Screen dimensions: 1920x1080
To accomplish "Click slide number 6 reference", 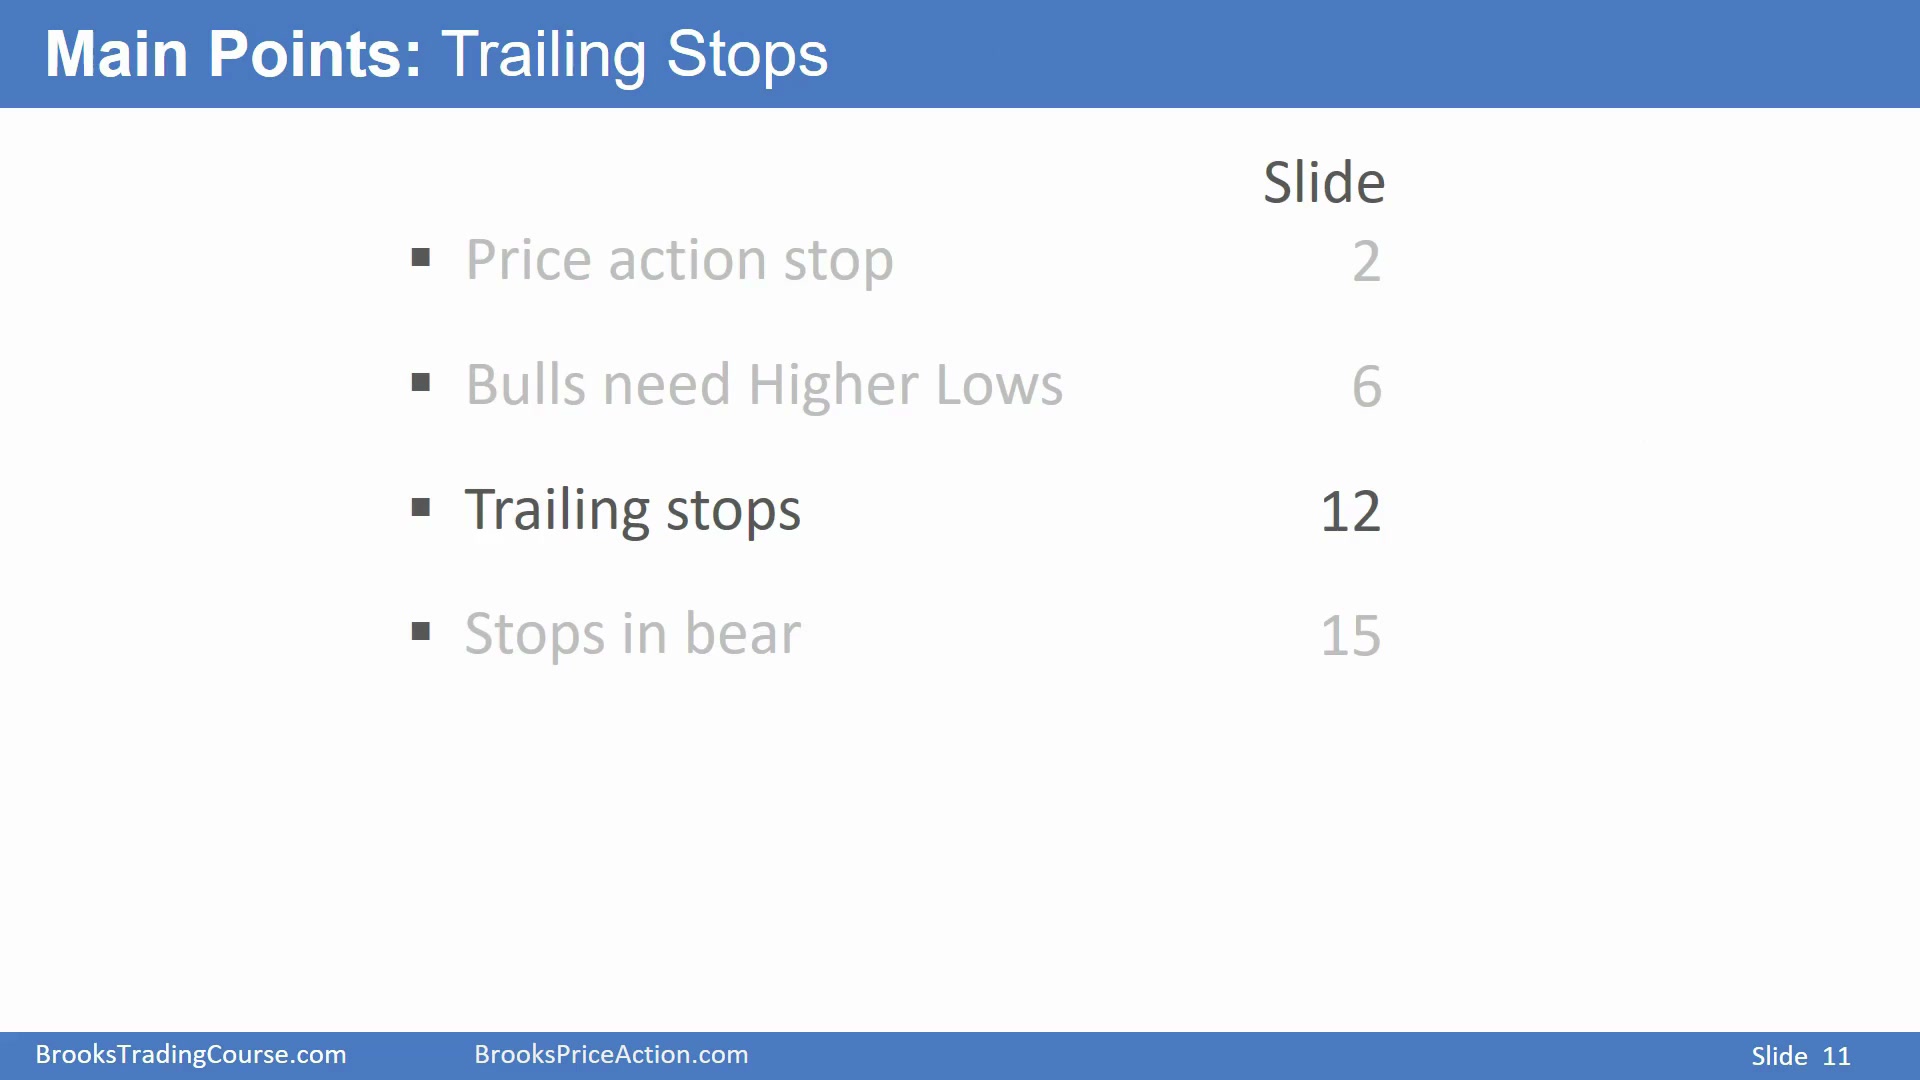I will pos(1366,387).
